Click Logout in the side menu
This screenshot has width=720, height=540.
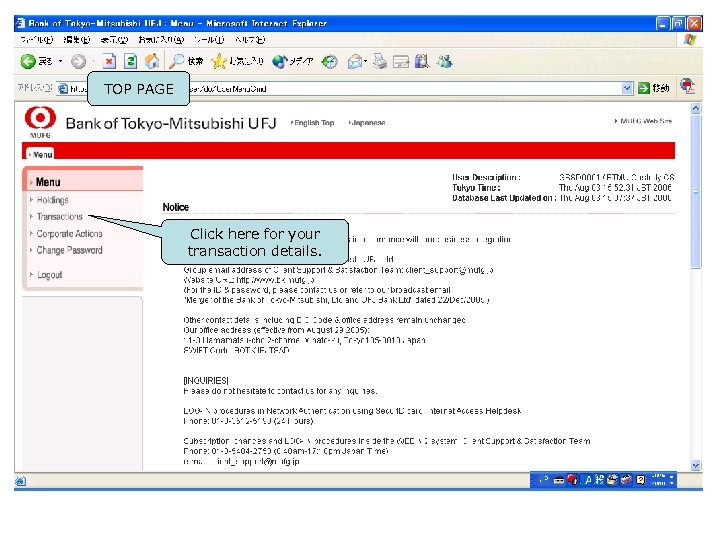tap(50, 275)
